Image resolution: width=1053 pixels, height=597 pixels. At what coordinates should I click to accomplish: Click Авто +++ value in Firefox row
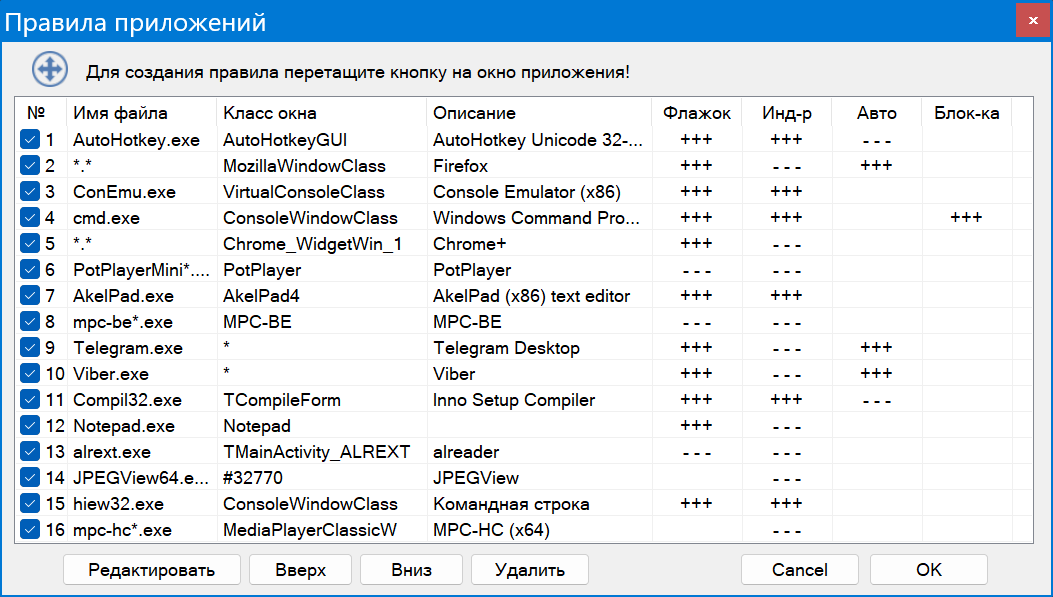tap(876, 165)
